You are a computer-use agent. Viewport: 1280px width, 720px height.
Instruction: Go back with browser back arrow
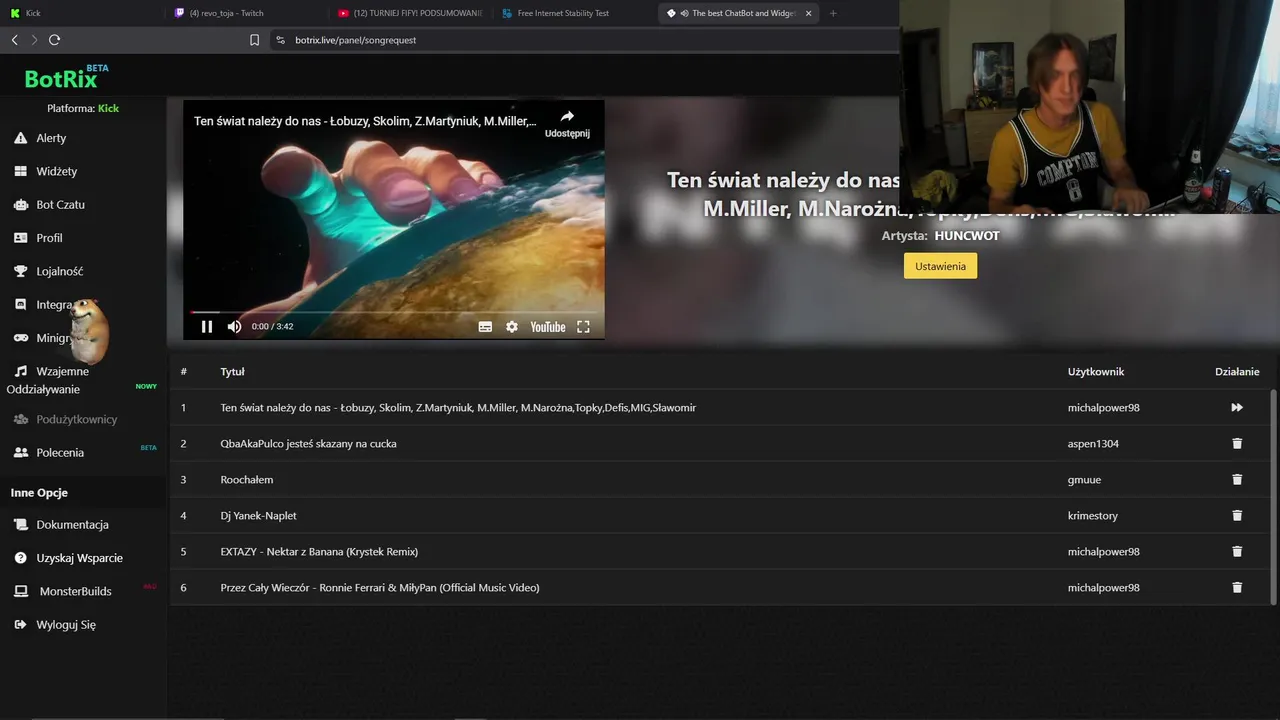(x=14, y=40)
